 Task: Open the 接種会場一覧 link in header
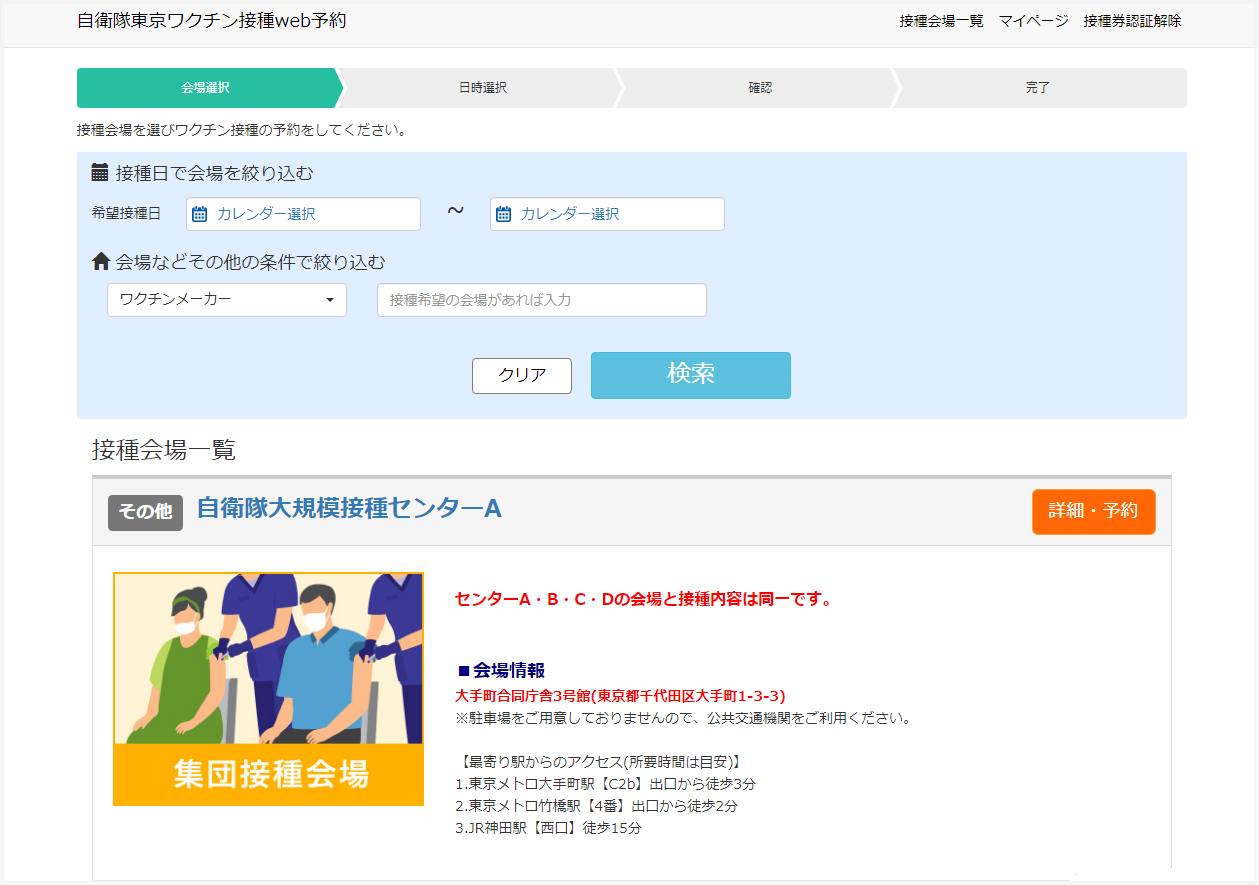[941, 21]
